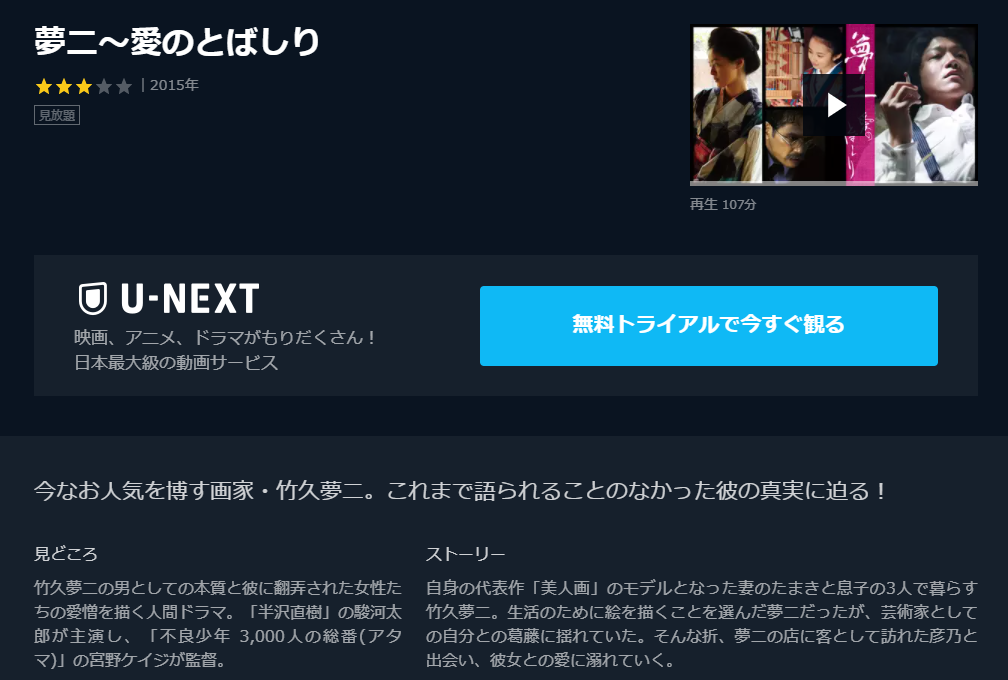The image size is (1008, 680).
Task: Click the third gold rating star
Action: pos(84,86)
